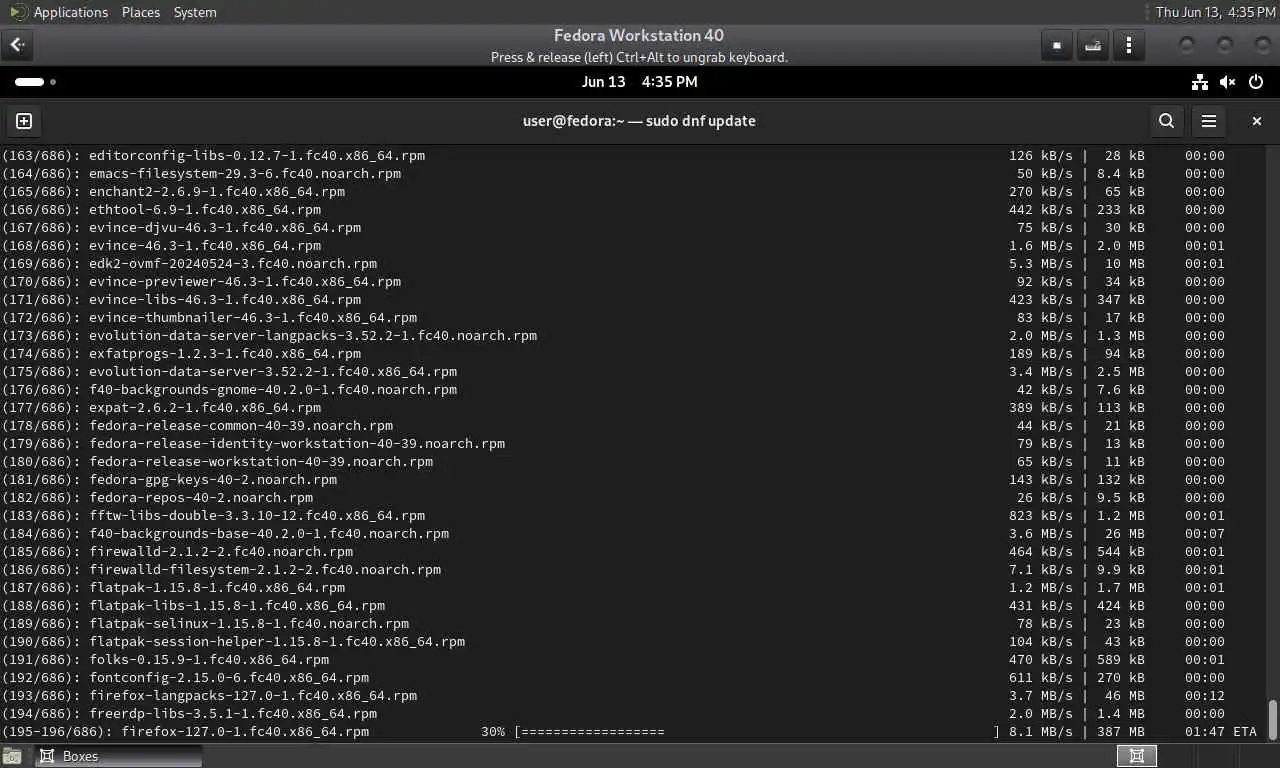Click the firefox-langpacks-127.0-1 line
The image size is (1280, 768).
click(613, 696)
